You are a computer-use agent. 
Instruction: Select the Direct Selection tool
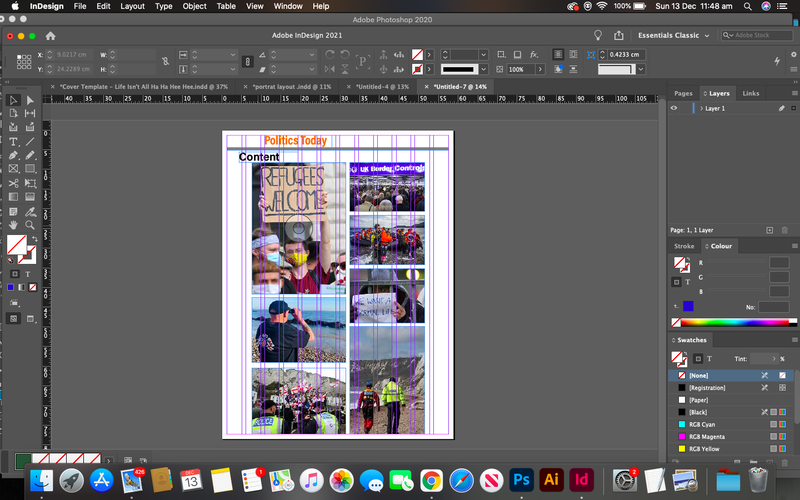pyautogui.click(x=30, y=101)
